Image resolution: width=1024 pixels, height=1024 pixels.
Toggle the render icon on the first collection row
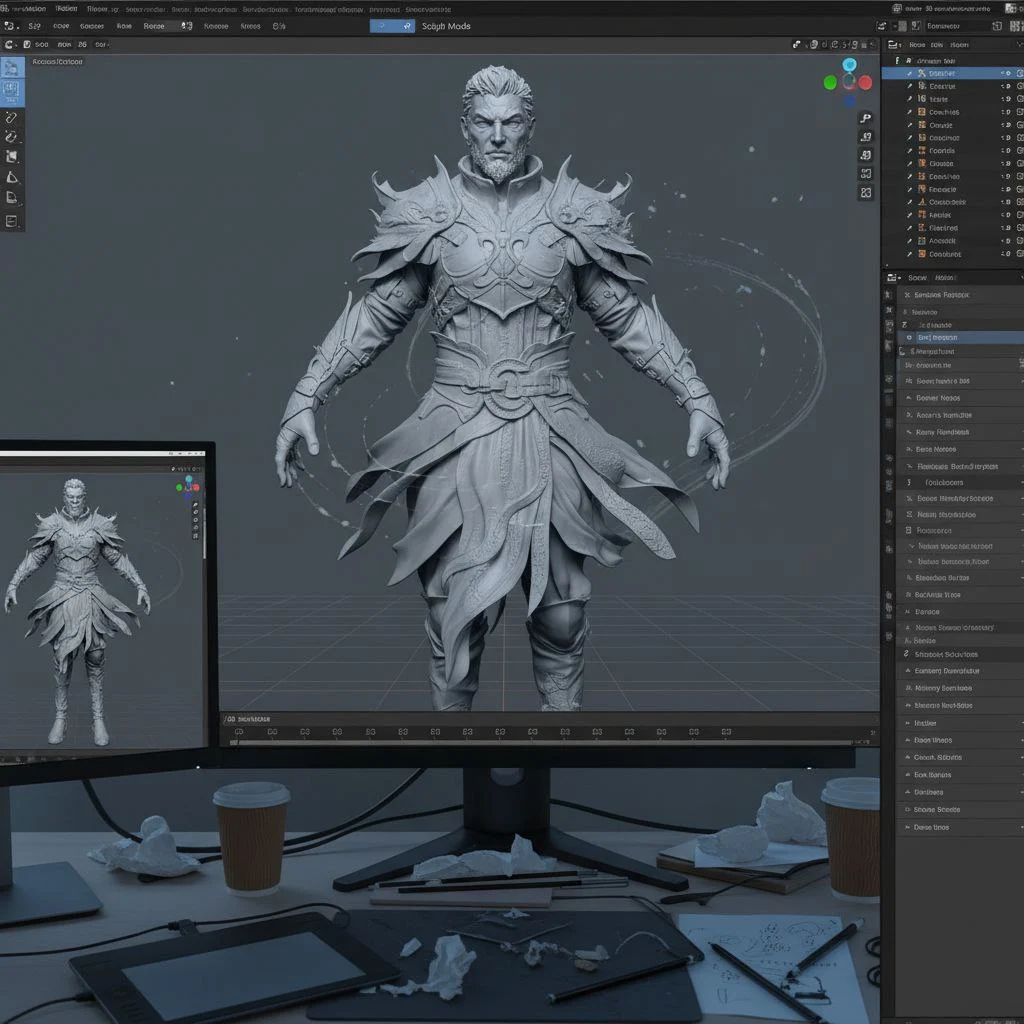(1018, 73)
